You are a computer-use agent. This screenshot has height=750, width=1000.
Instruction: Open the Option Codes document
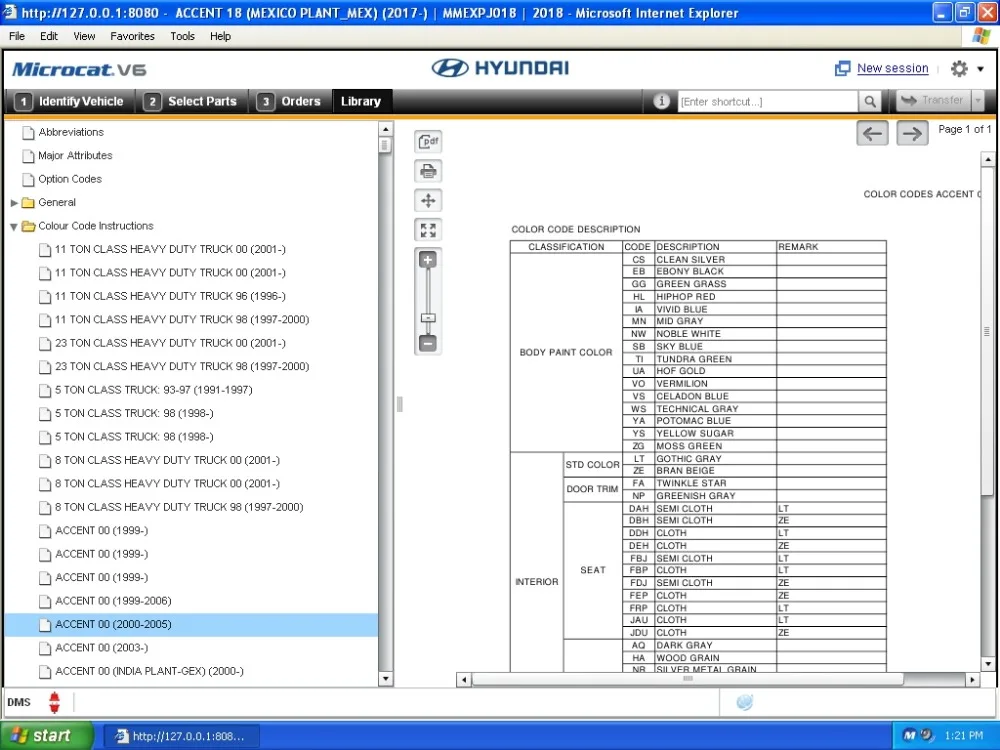click(70, 179)
